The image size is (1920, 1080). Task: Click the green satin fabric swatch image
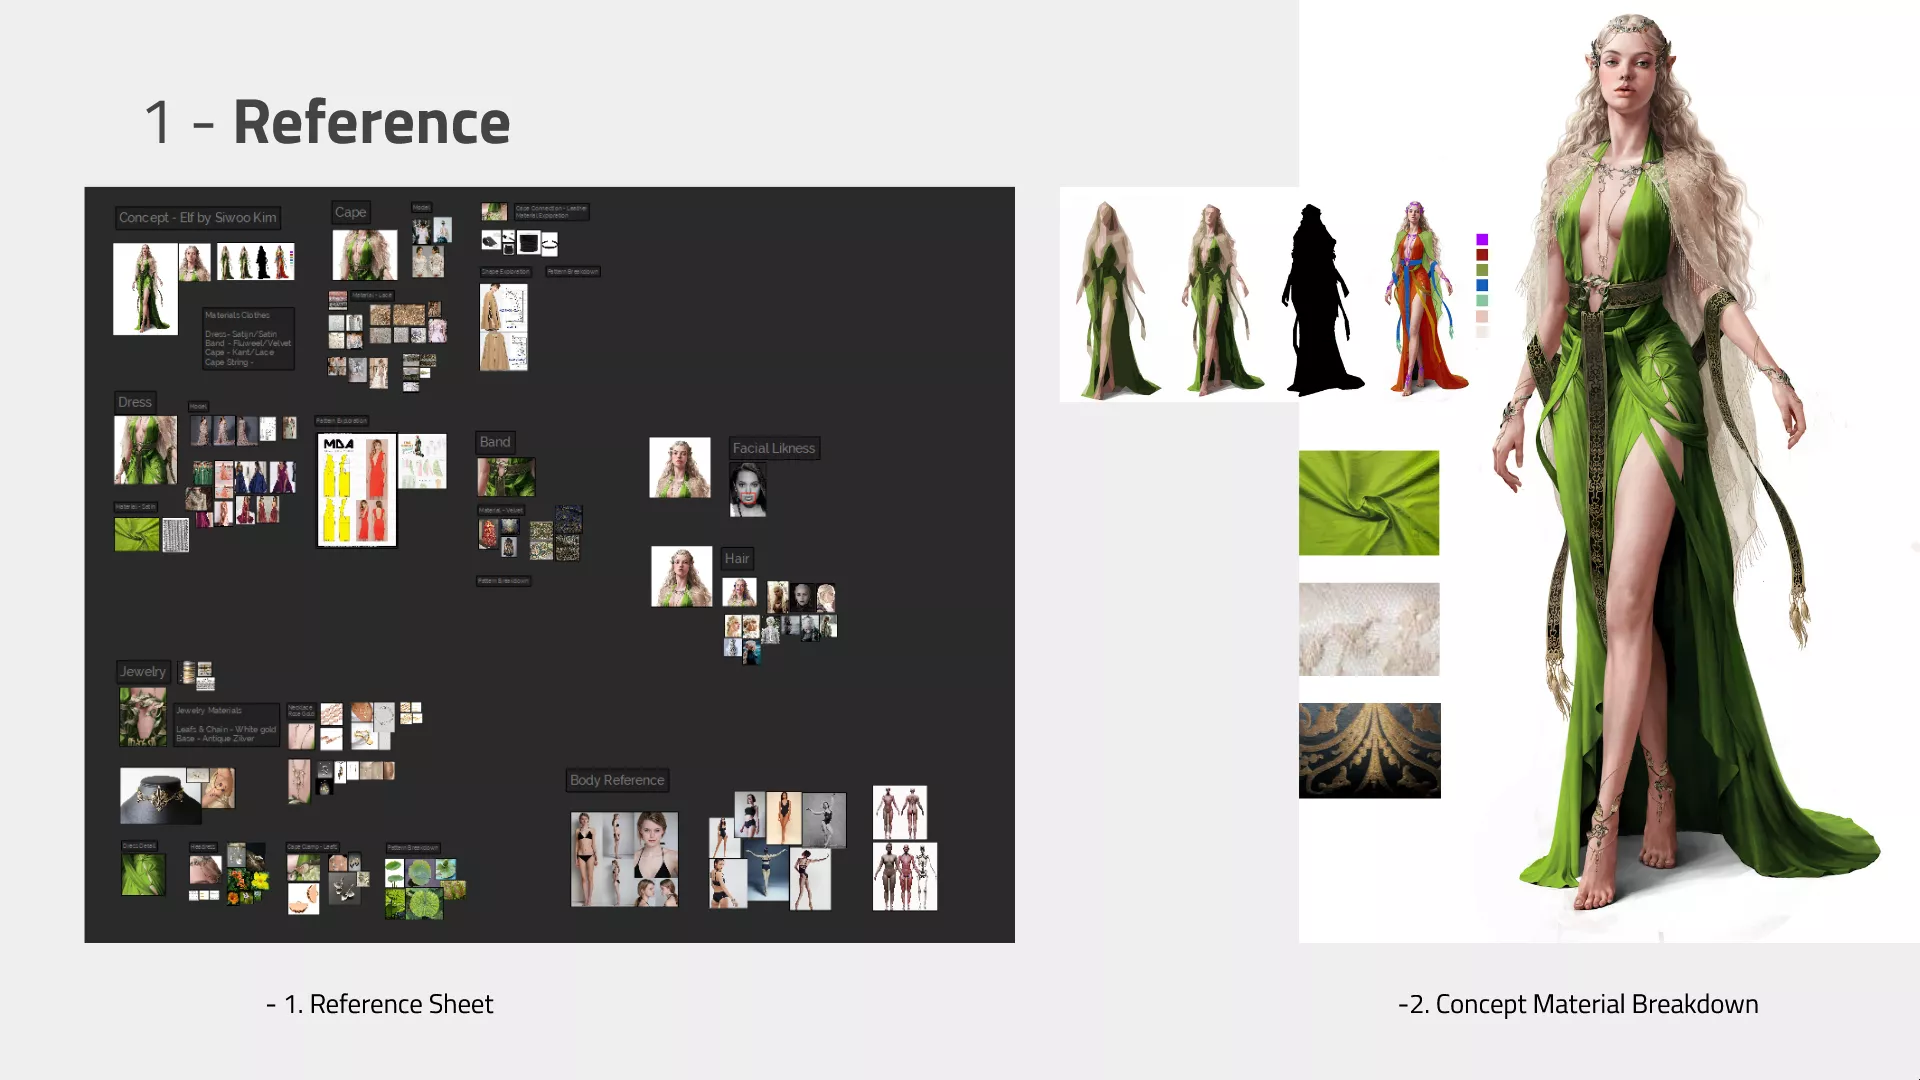point(1368,503)
